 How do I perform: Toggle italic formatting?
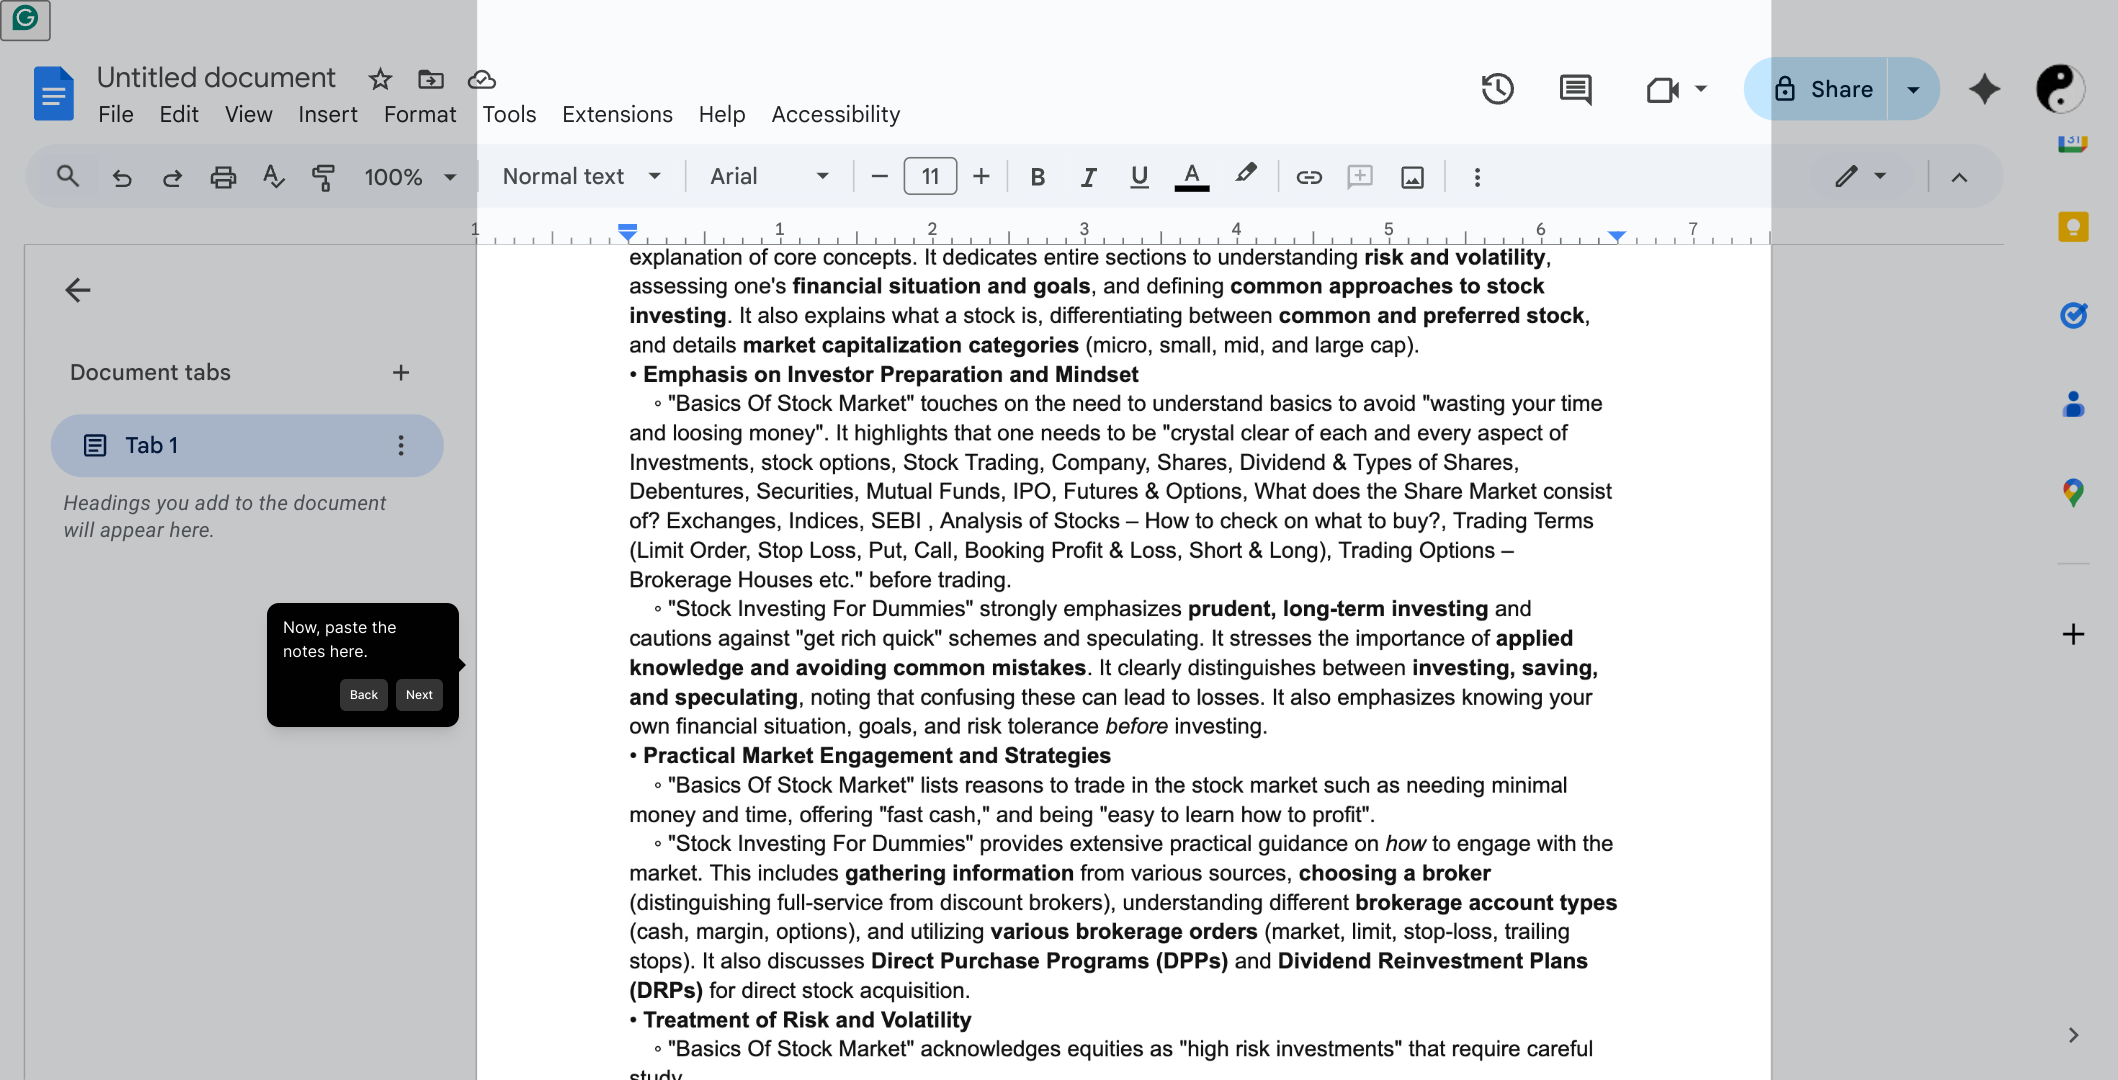tap(1088, 177)
